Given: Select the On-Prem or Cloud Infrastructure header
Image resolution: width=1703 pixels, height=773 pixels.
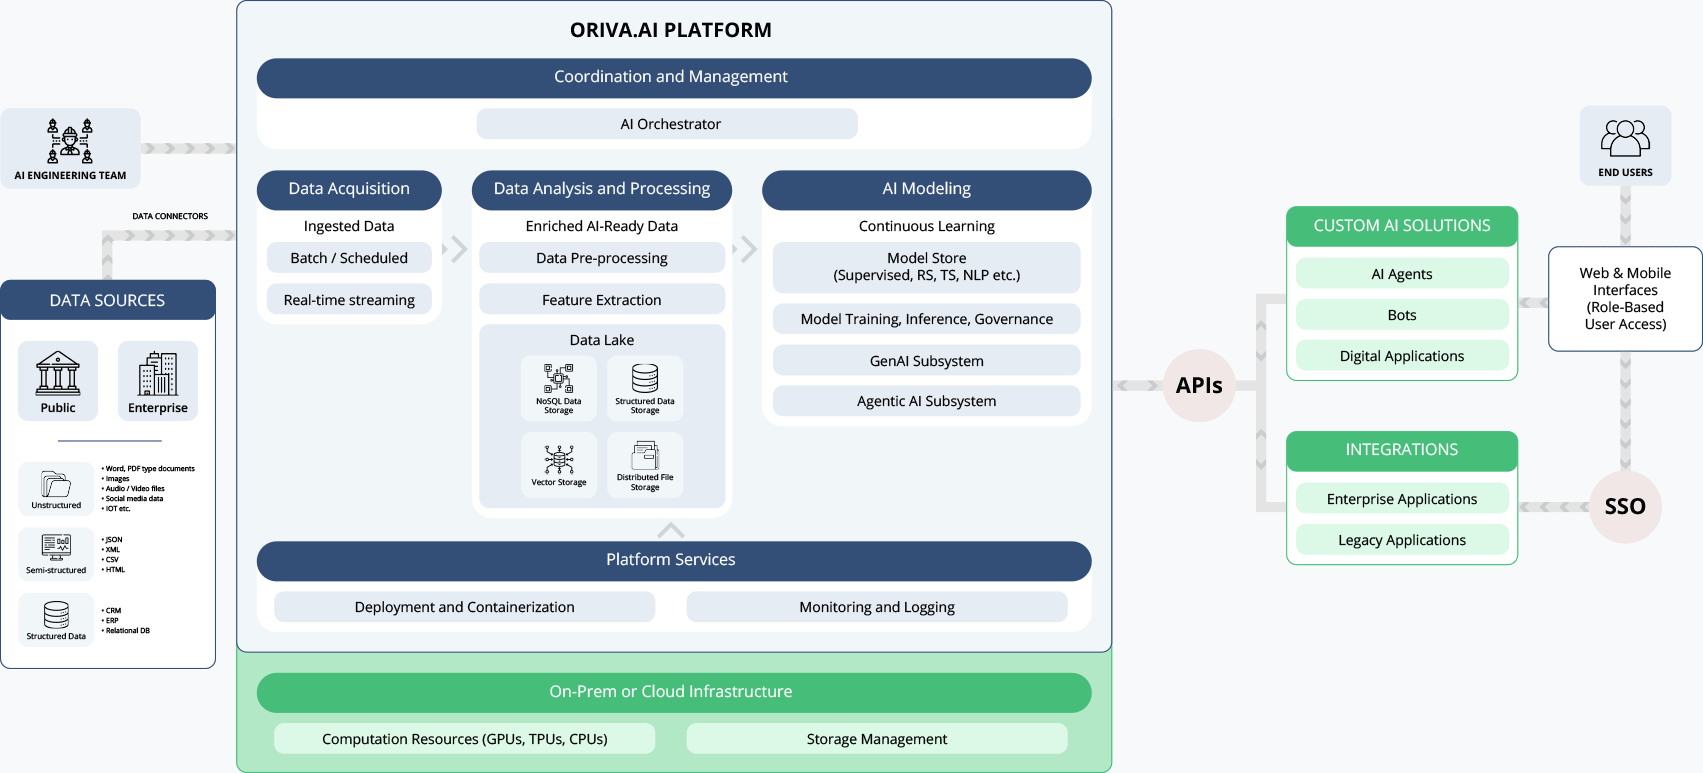Looking at the screenshot, I should [x=673, y=693].
